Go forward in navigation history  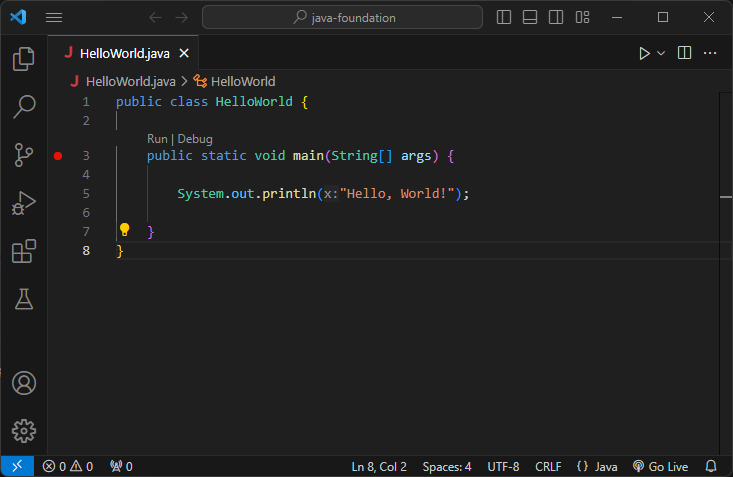tap(181, 18)
